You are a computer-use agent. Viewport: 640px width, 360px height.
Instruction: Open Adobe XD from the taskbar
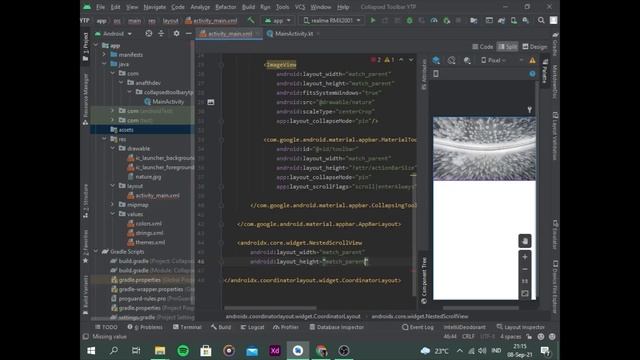275,351
